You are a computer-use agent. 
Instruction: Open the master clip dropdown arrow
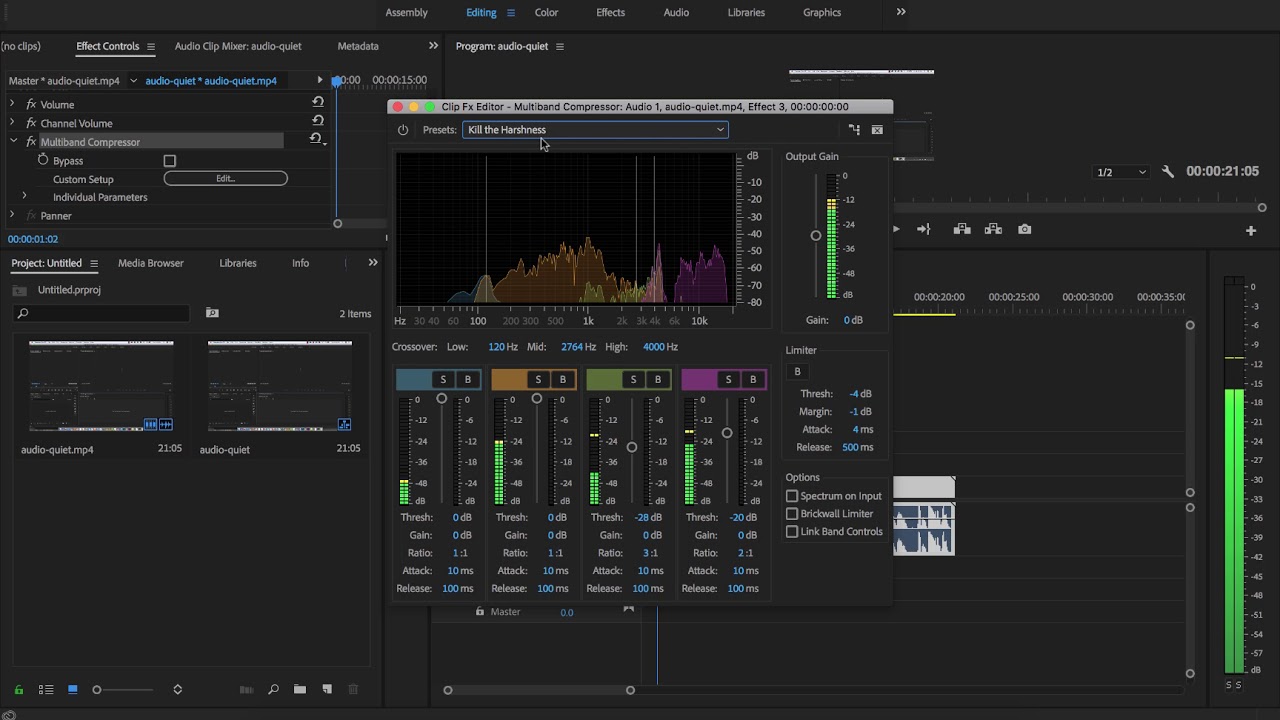click(132, 81)
